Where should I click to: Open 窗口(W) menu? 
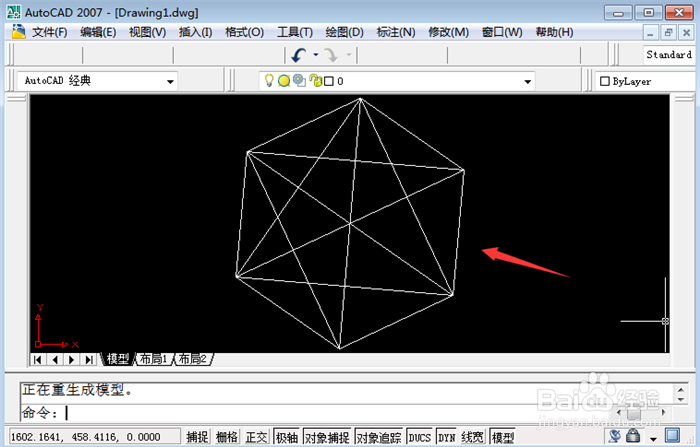point(502,32)
